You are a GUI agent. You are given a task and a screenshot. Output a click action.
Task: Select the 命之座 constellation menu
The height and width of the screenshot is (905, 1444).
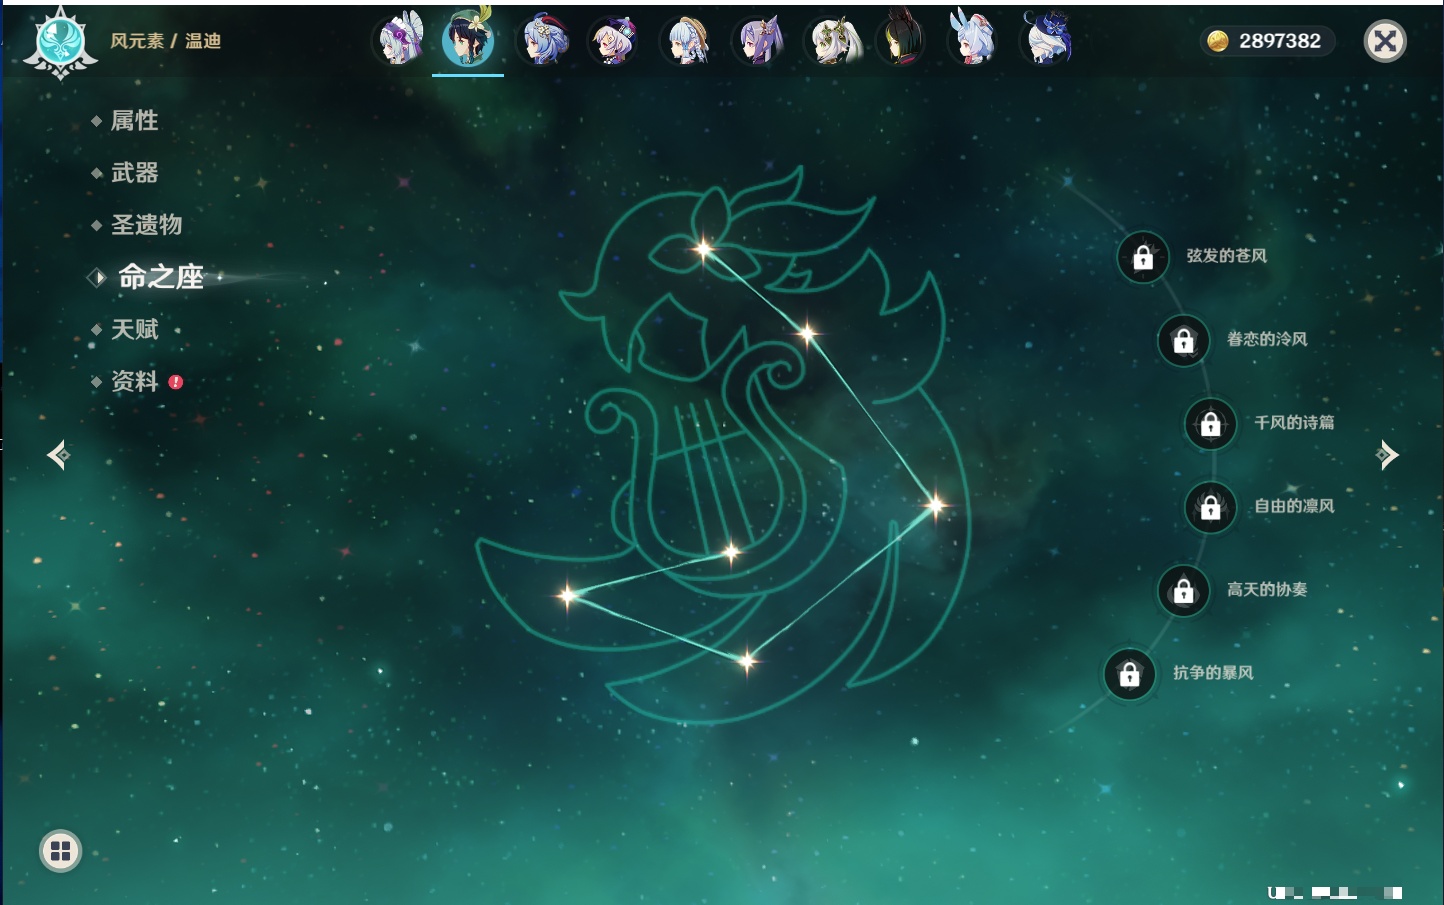click(x=160, y=277)
